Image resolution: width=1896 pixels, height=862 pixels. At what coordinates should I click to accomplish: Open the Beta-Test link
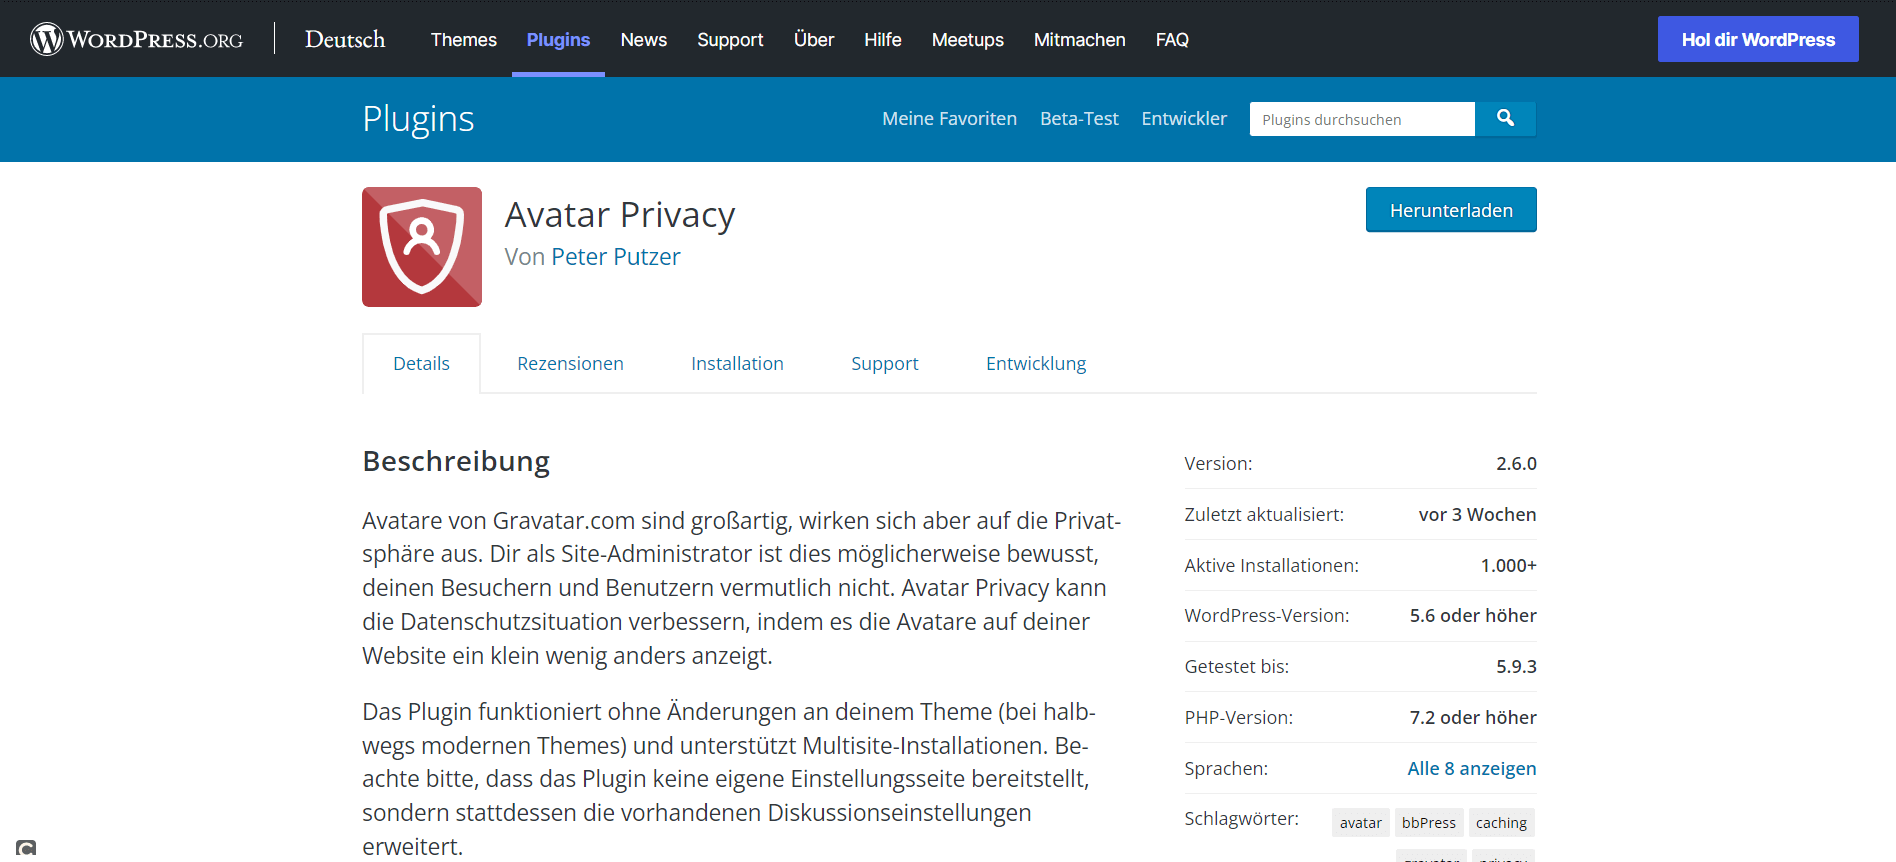tap(1079, 119)
